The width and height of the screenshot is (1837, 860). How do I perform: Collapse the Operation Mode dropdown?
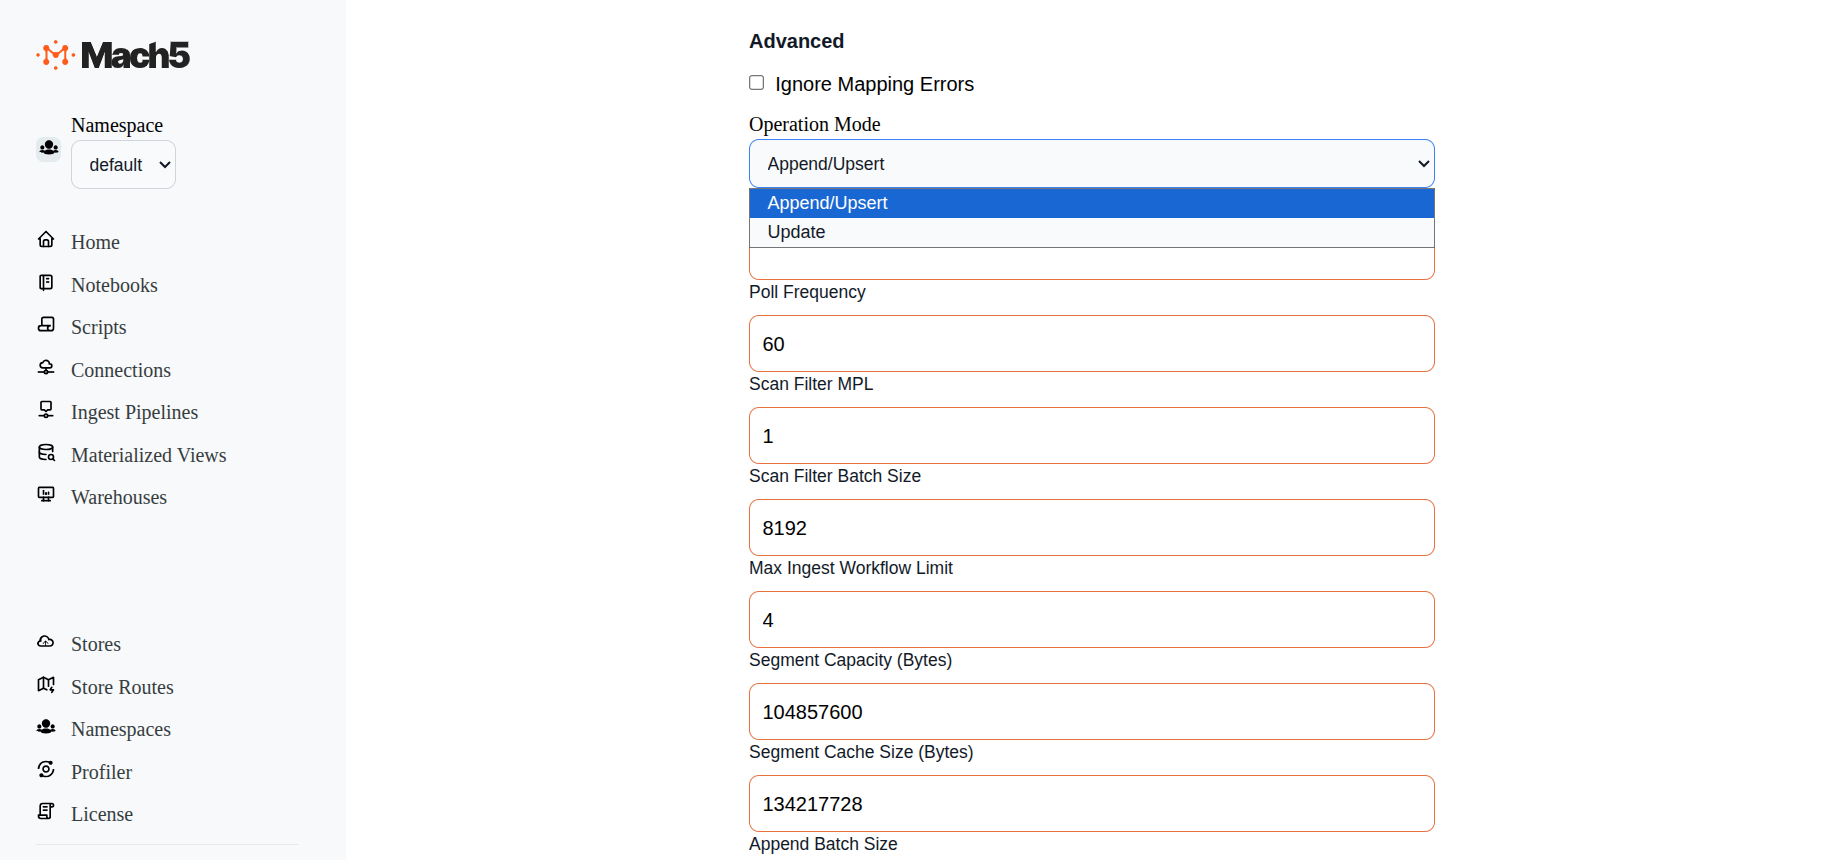pos(1091,164)
